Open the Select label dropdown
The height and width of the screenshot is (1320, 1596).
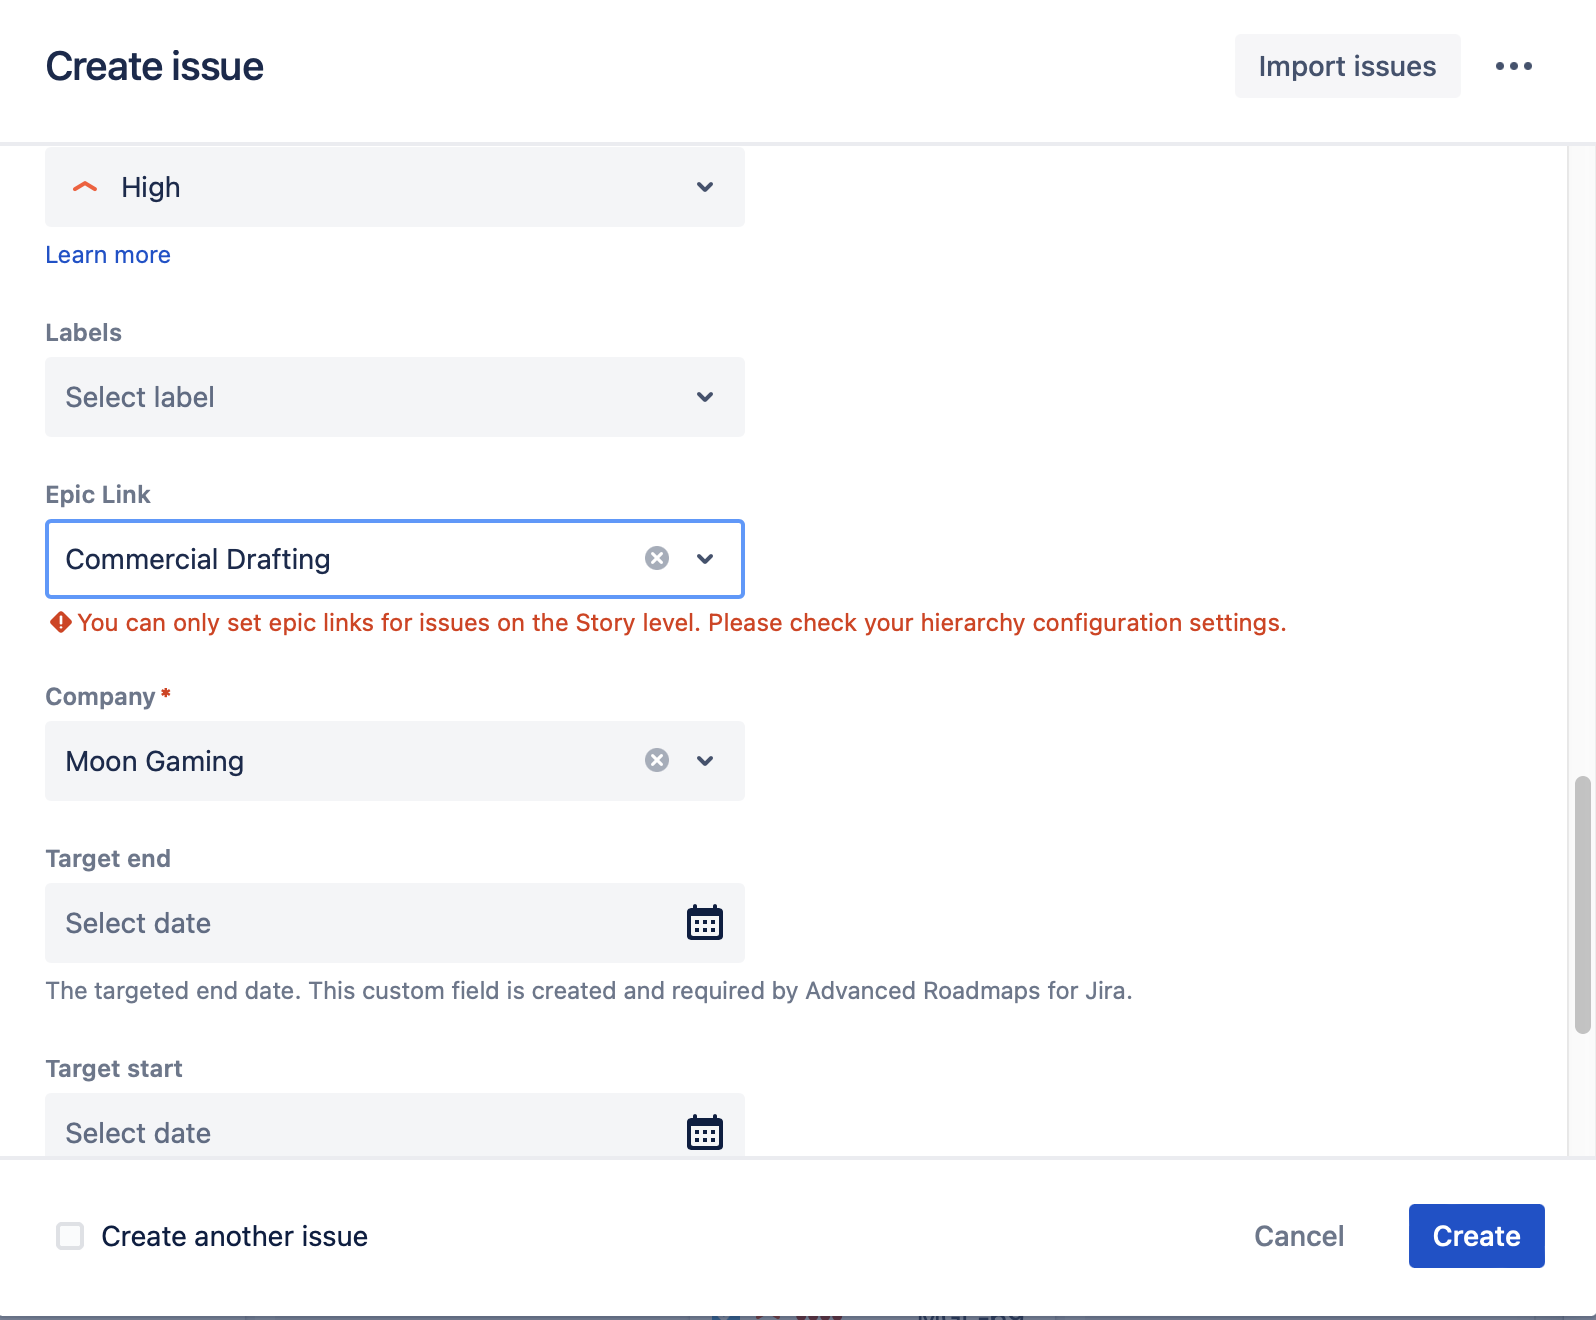[x=394, y=397]
